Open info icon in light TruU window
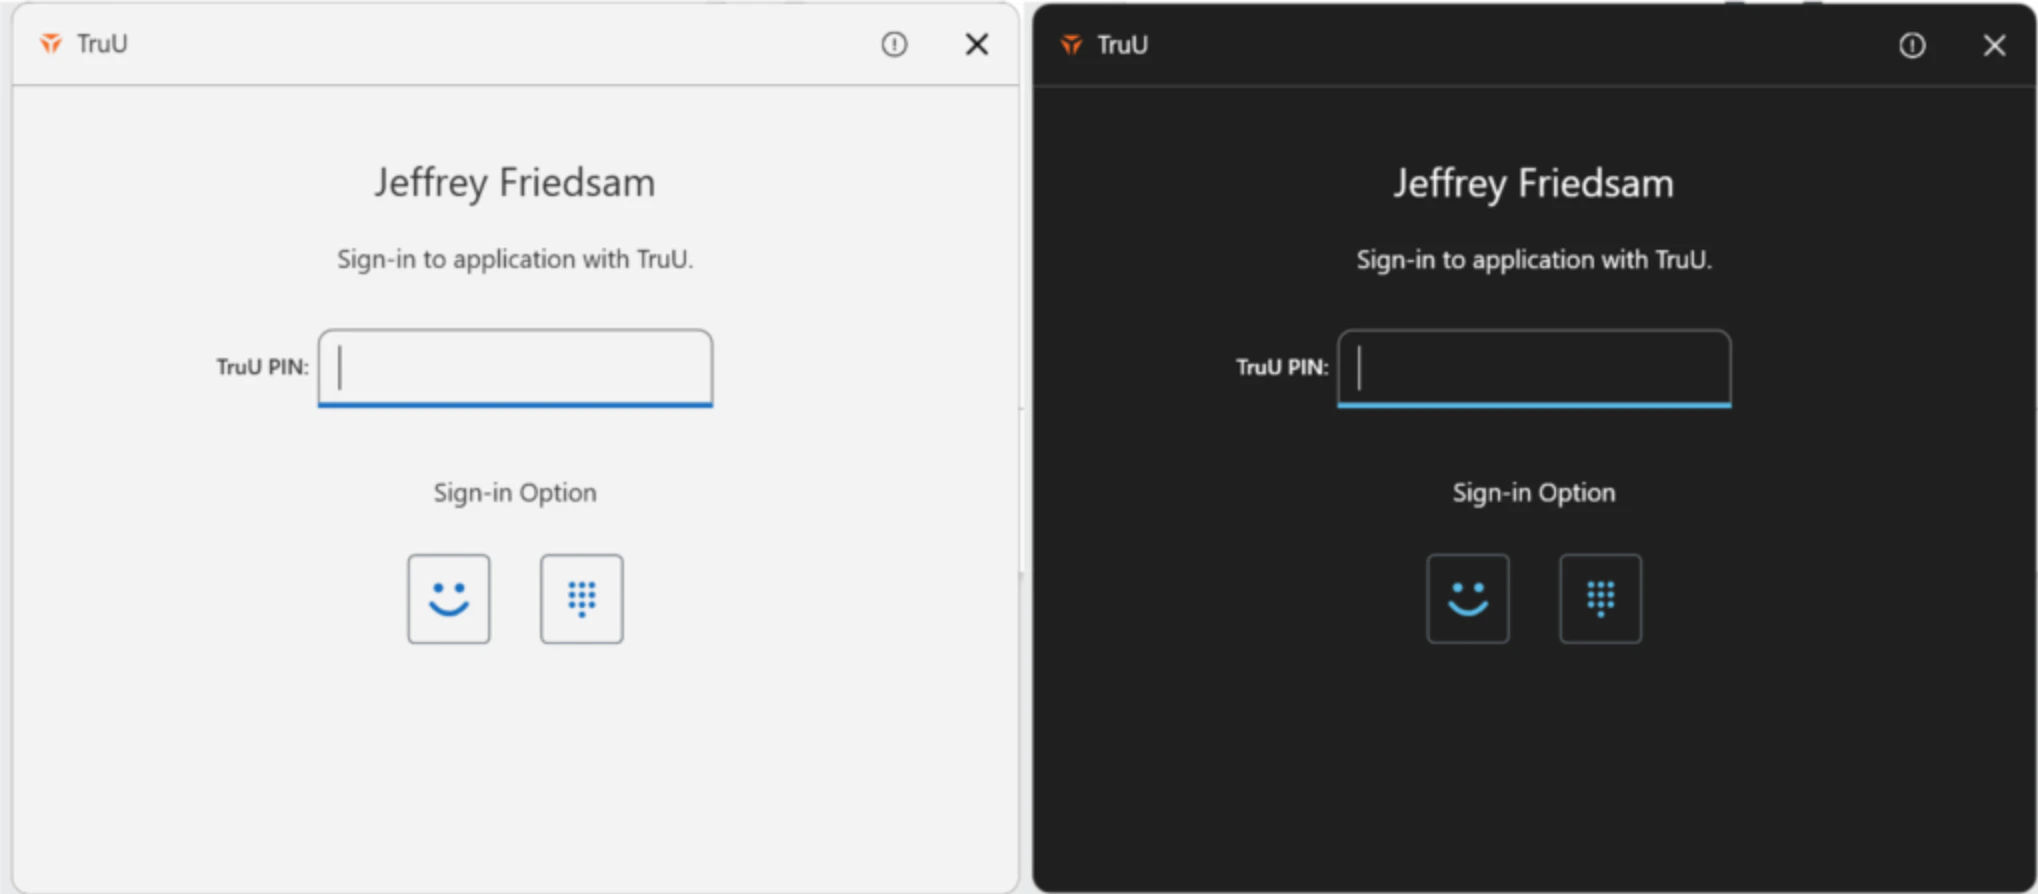The height and width of the screenshot is (894, 2038). 894,44
